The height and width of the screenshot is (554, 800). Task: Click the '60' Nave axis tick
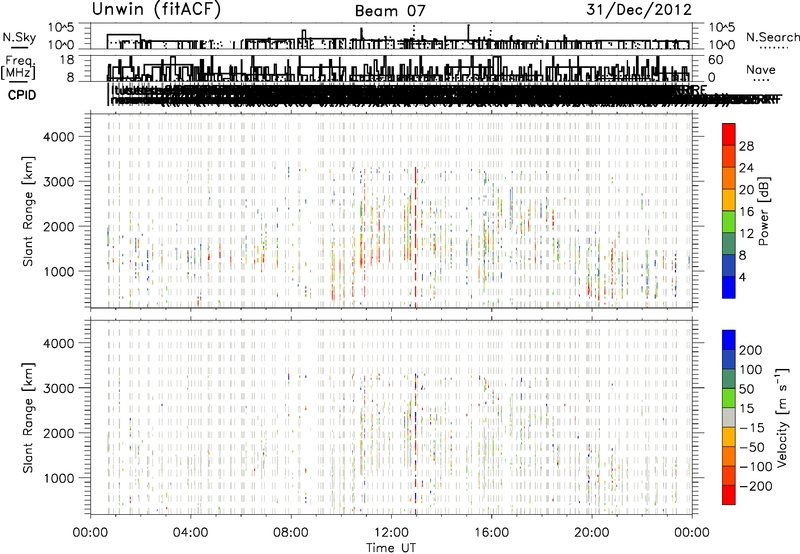(716, 60)
